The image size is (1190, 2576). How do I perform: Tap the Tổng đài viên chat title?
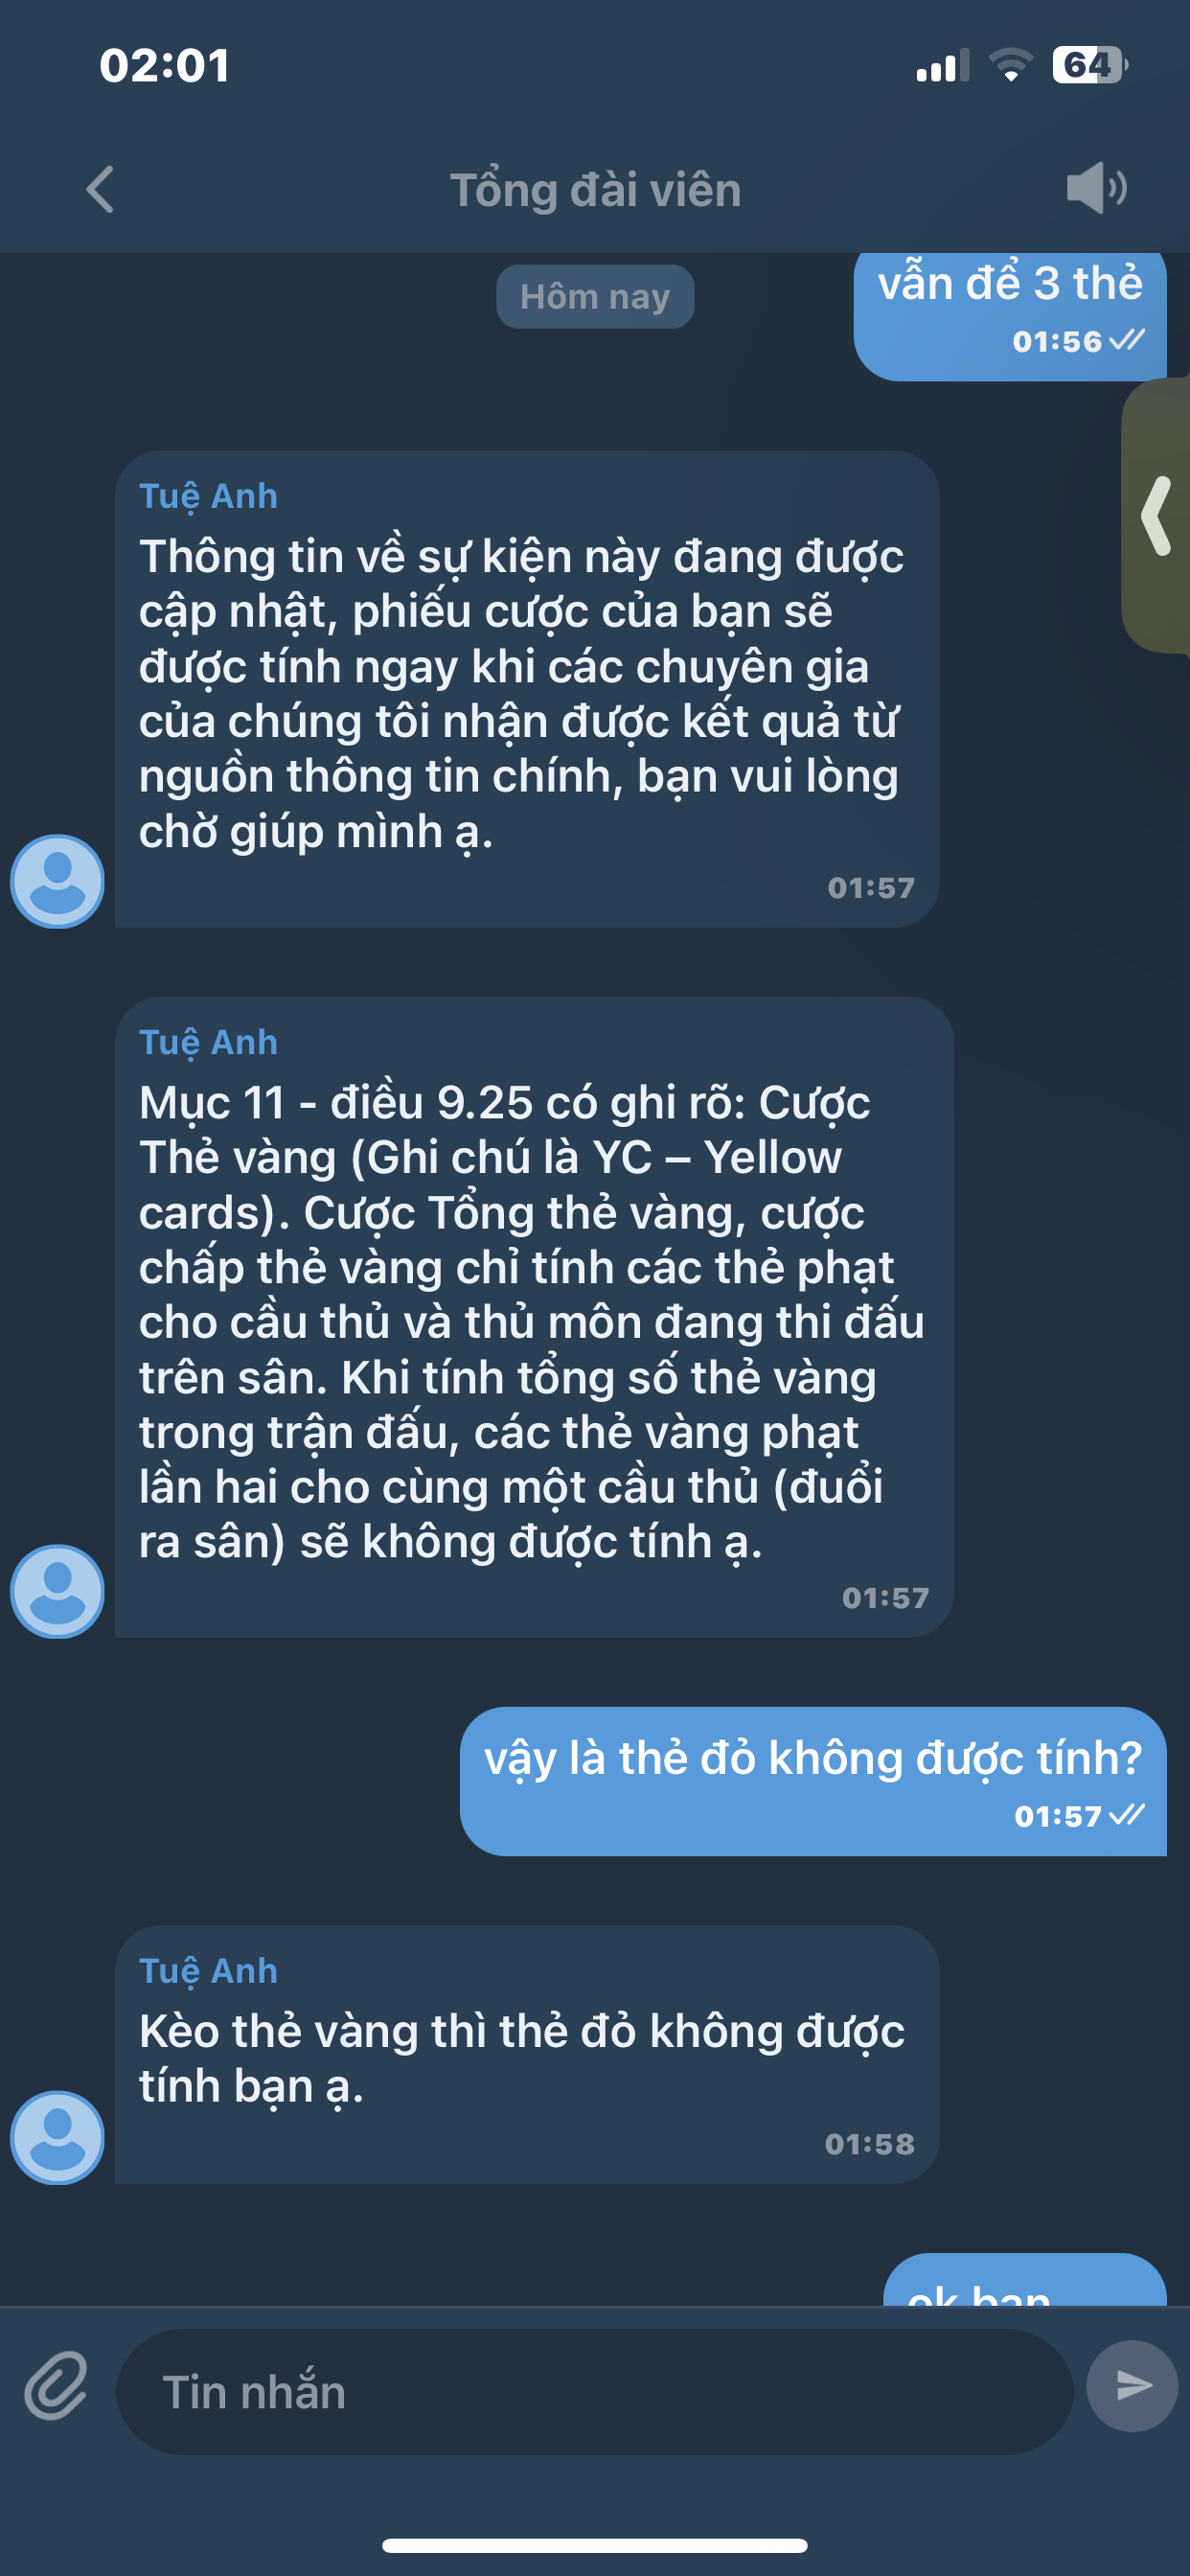point(595,190)
